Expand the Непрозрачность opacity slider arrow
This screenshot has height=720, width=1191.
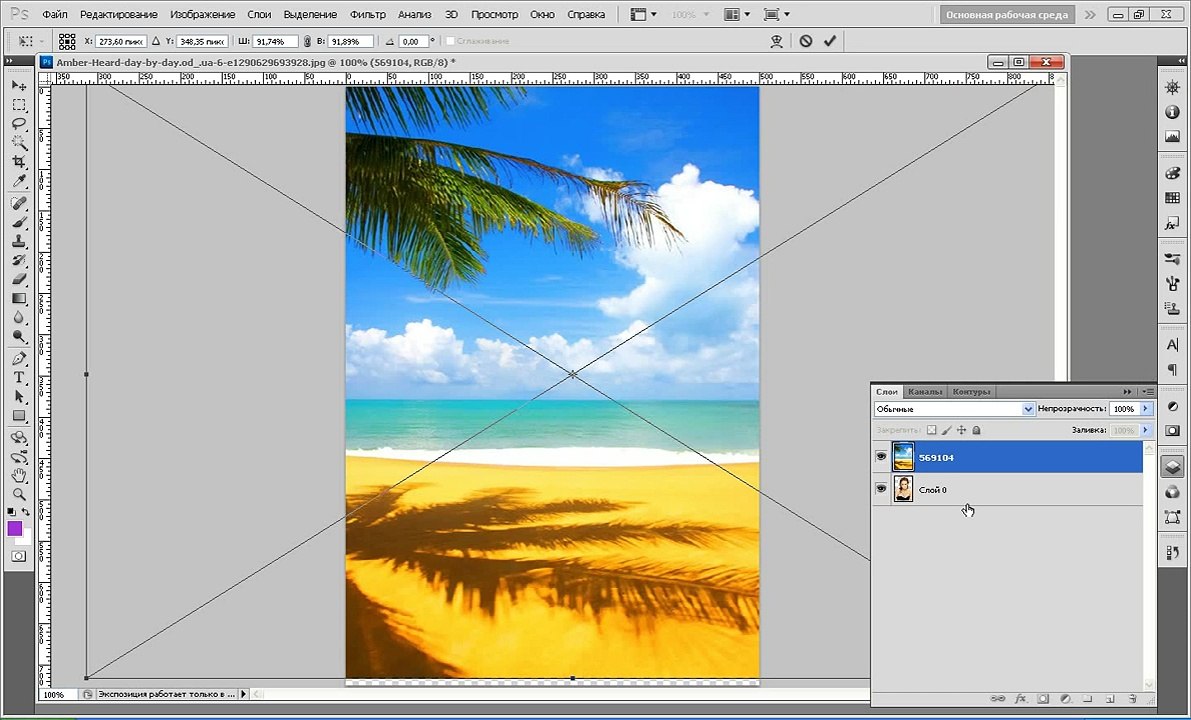1145,409
